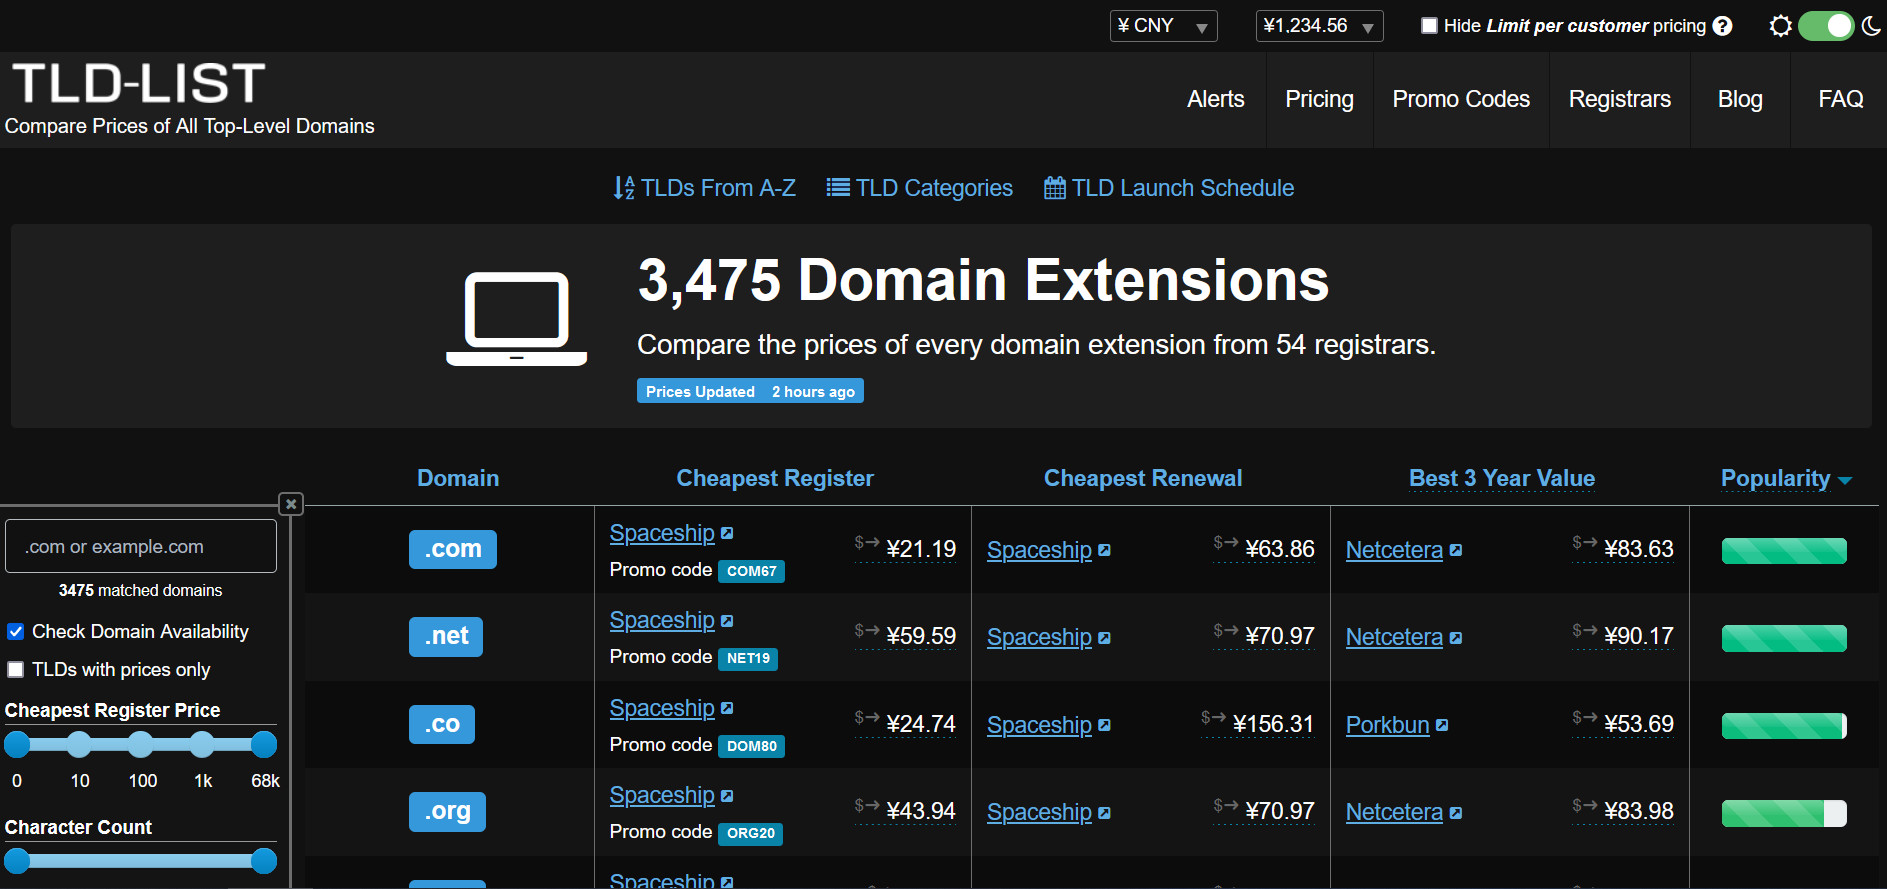Click currency convert icon by ¥63.86 price
Screen dimensions: 1887x889
pyautogui.click(x=1225, y=542)
